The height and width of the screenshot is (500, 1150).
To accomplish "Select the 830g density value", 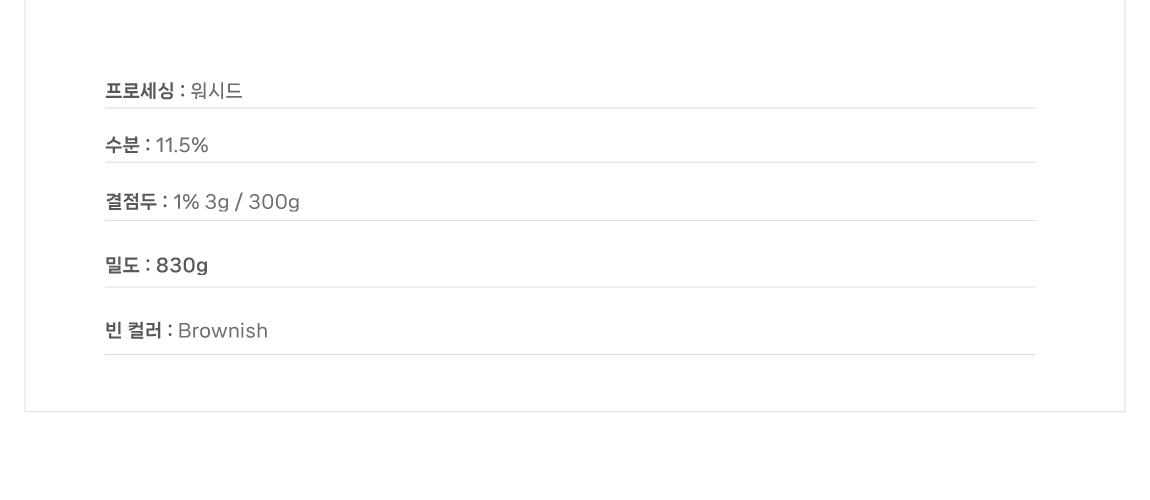I will pos(182,265).
